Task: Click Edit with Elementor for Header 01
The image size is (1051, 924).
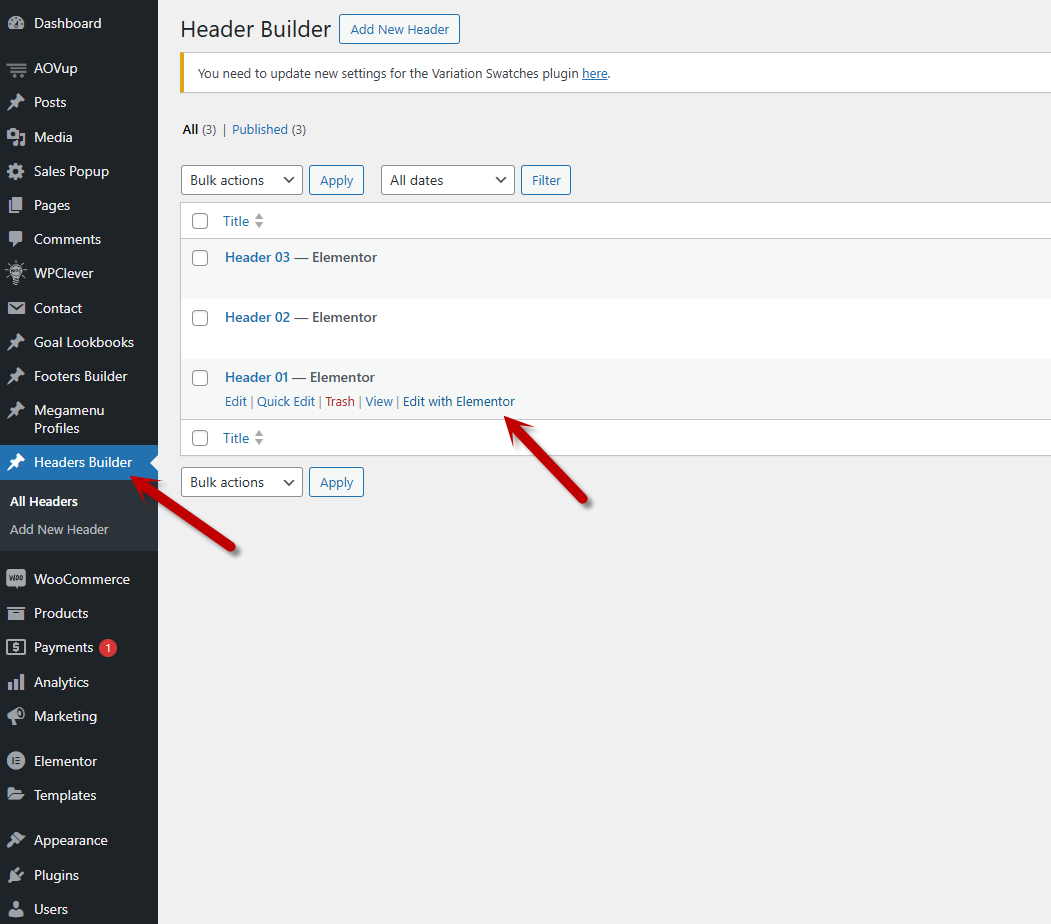Action: tap(458, 401)
